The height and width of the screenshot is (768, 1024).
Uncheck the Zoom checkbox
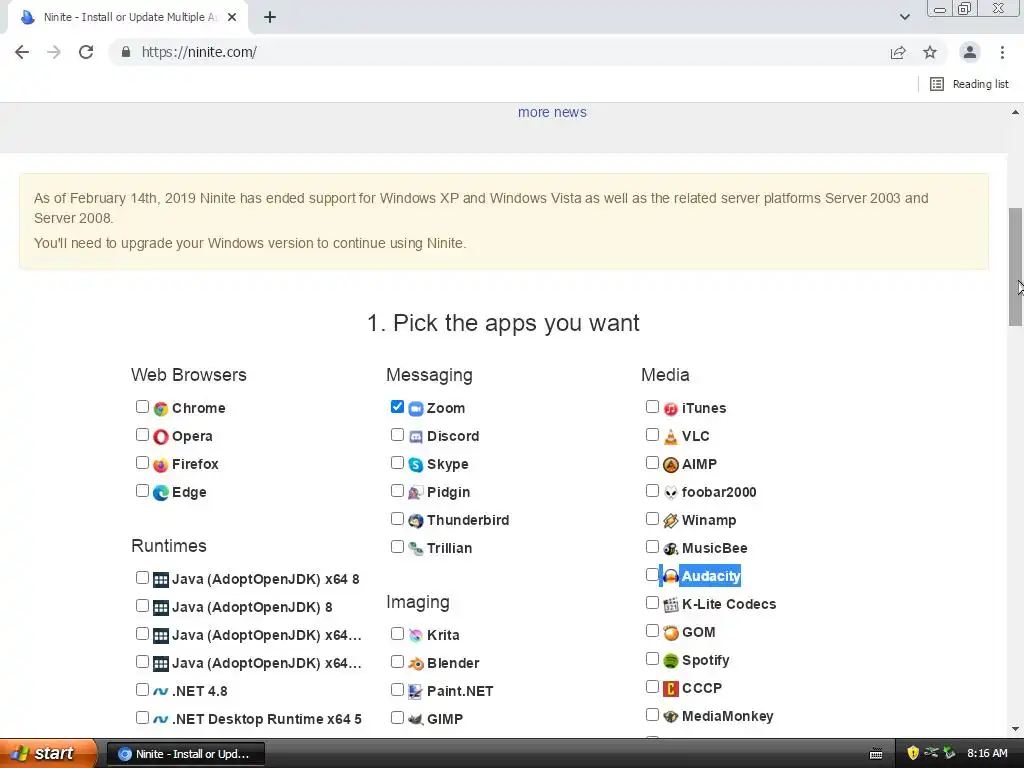coord(397,406)
